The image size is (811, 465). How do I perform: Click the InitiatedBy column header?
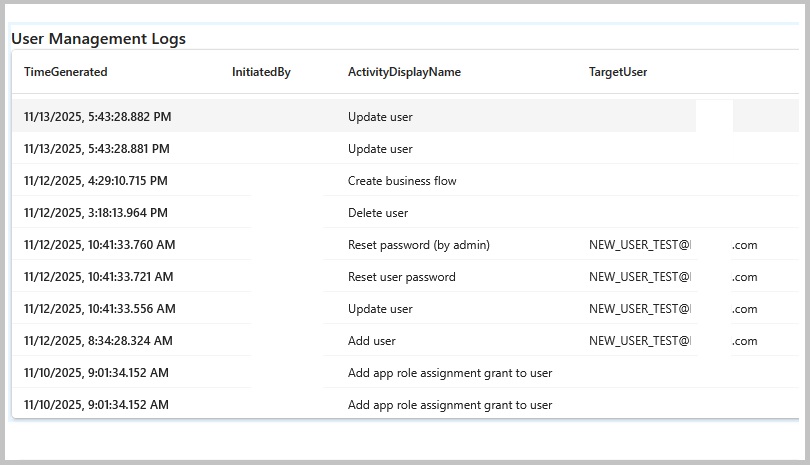[261, 72]
